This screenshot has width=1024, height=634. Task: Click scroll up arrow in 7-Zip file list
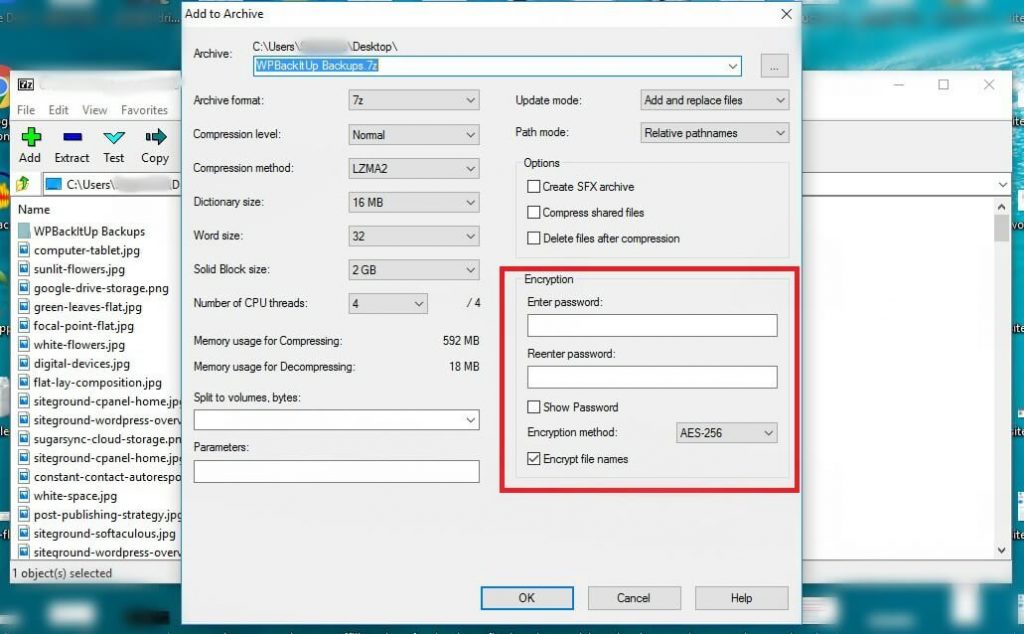pyautogui.click(x=1002, y=206)
